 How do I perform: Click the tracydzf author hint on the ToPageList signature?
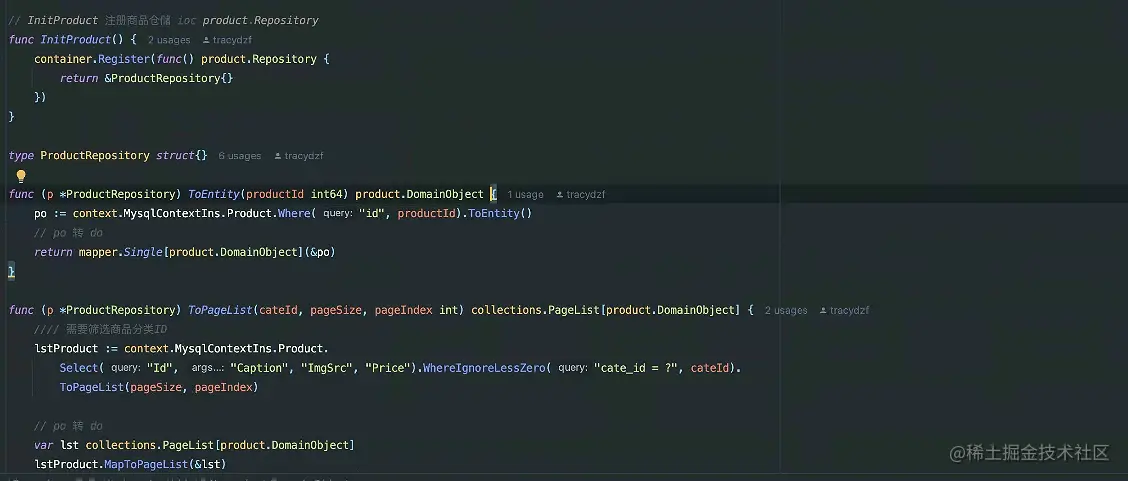(x=845, y=311)
